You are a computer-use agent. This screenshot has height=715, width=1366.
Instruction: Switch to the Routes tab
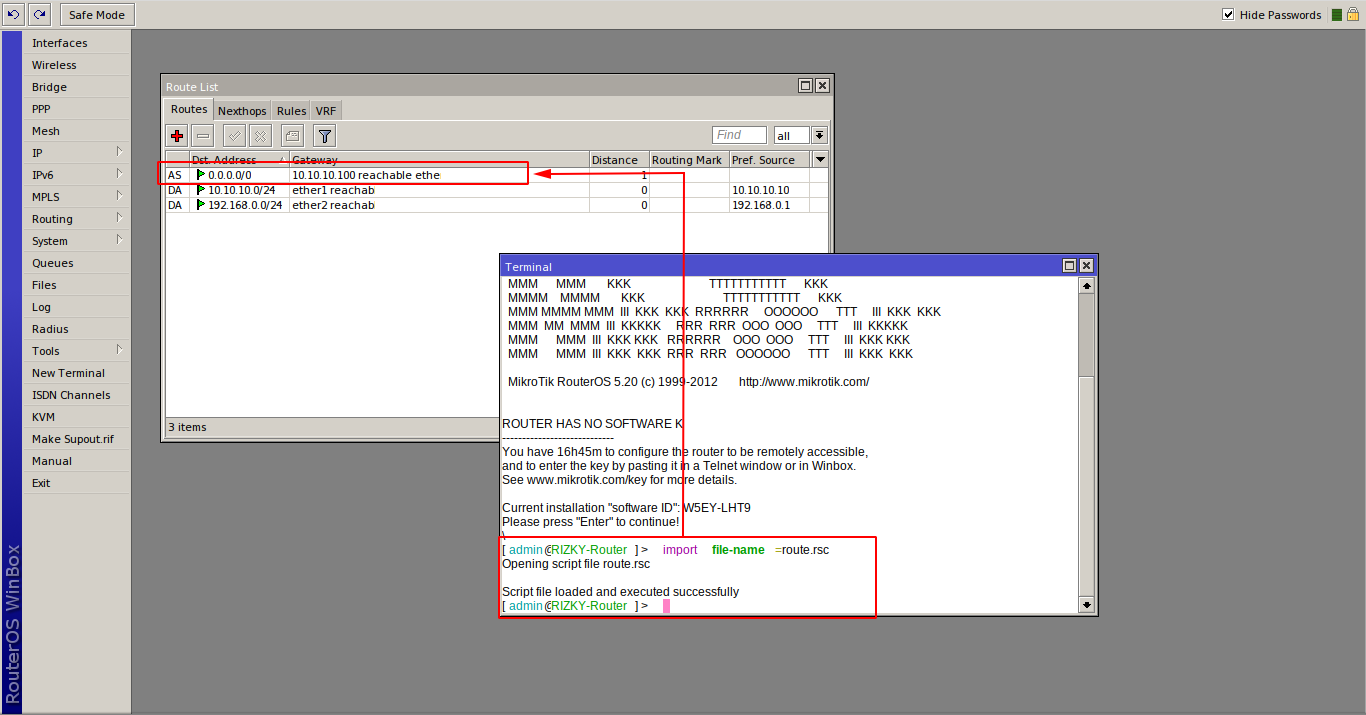[x=189, y=109]
